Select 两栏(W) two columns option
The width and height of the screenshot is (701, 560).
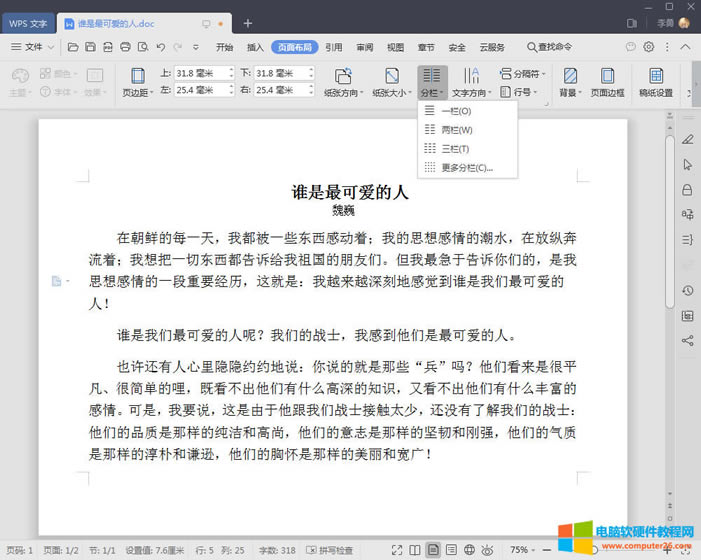point(456,130)
